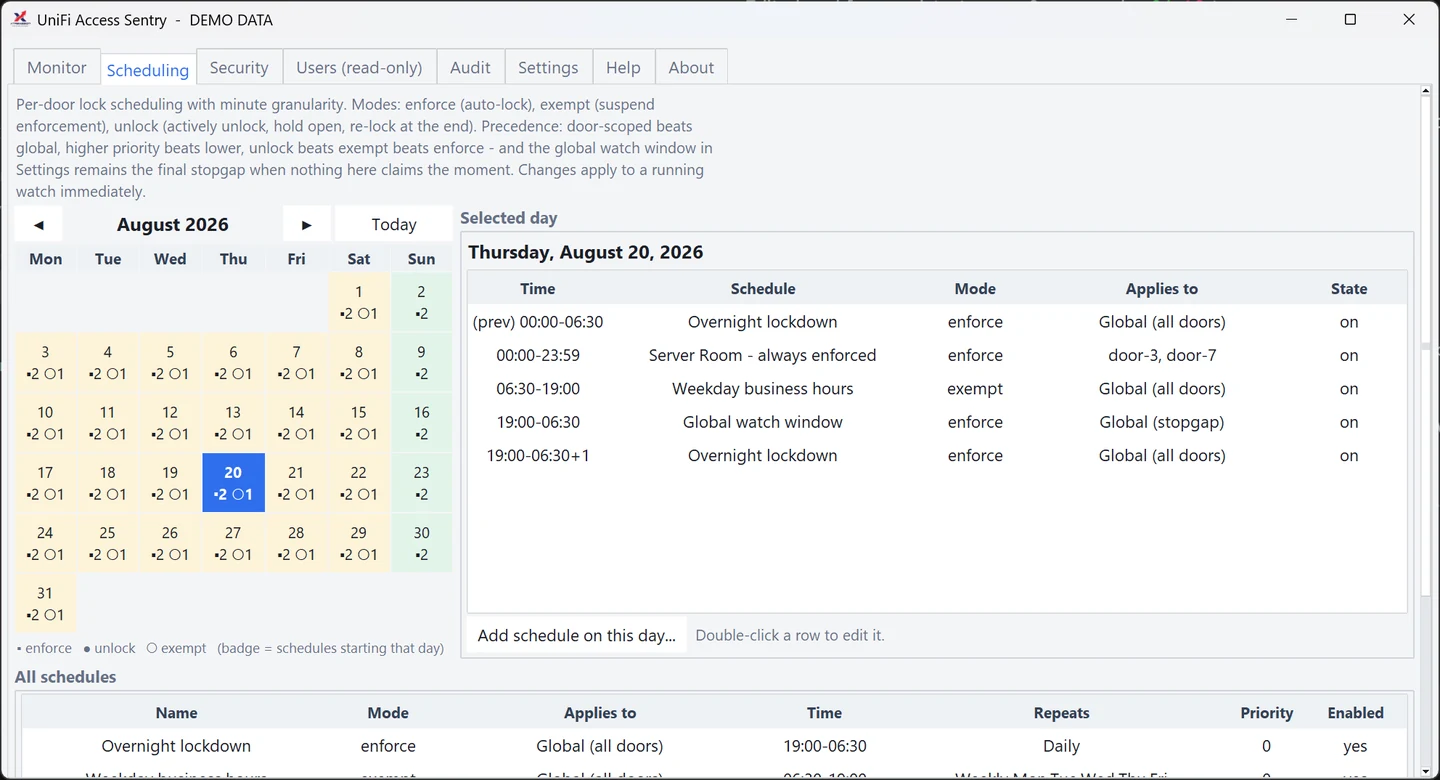The width and height of the screenshot is (1440, 780).
Task: Select the (prev) 00:00-06:30 Overnight lockdown row
Action: click(937, 322)
